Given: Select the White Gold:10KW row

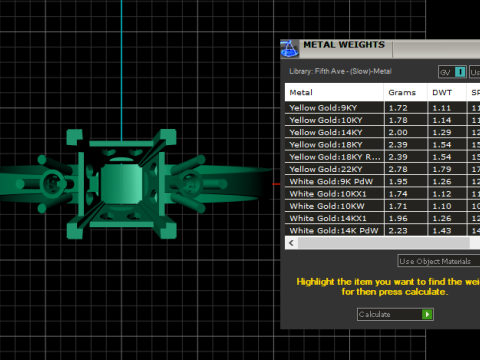Looking at the screenshot, I should click(x=382, y=206).
